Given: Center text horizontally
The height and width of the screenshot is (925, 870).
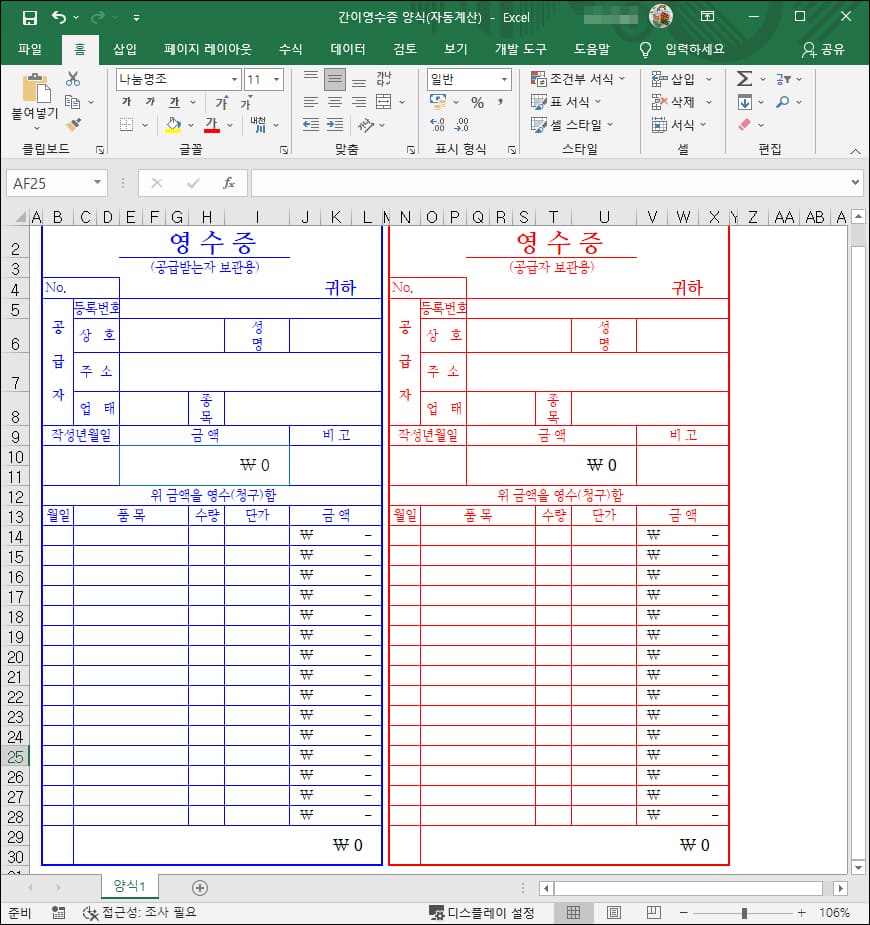Looking at the screenshot, I should tap(335, 102).
